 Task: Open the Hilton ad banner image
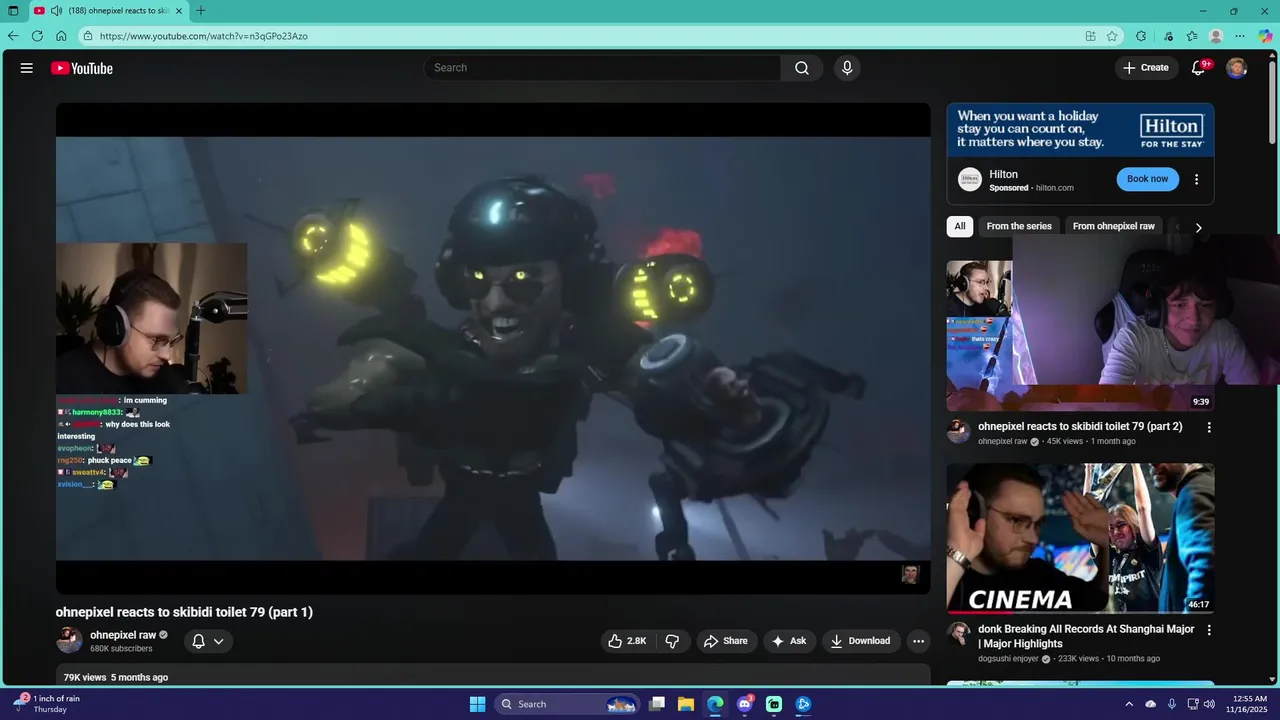(x=1080, y=129)
